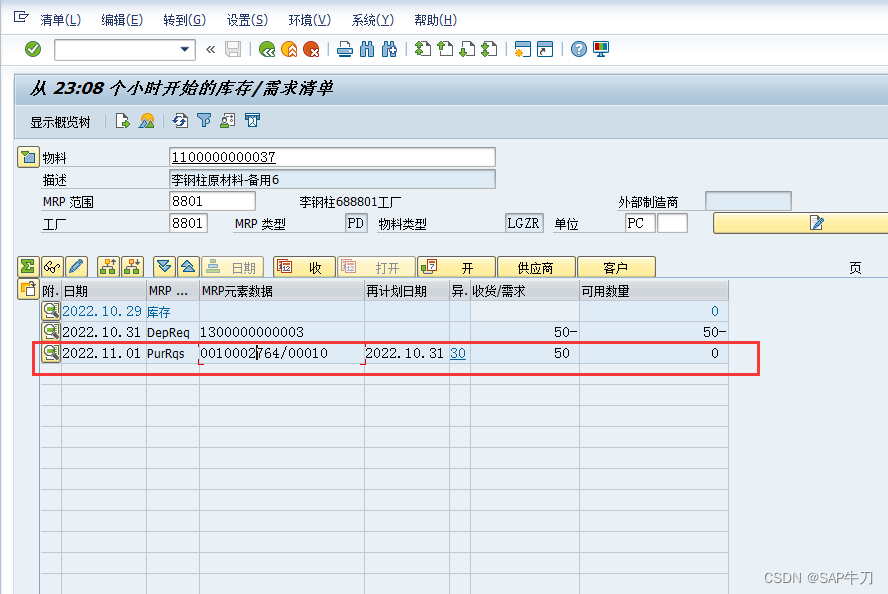The width and height of the screenshot is (888, 594).
Task: Click the Find binoculars icon
Action: 367,49
